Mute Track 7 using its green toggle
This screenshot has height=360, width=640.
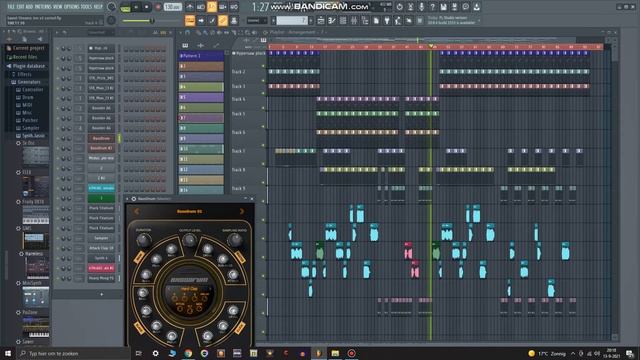263,164
